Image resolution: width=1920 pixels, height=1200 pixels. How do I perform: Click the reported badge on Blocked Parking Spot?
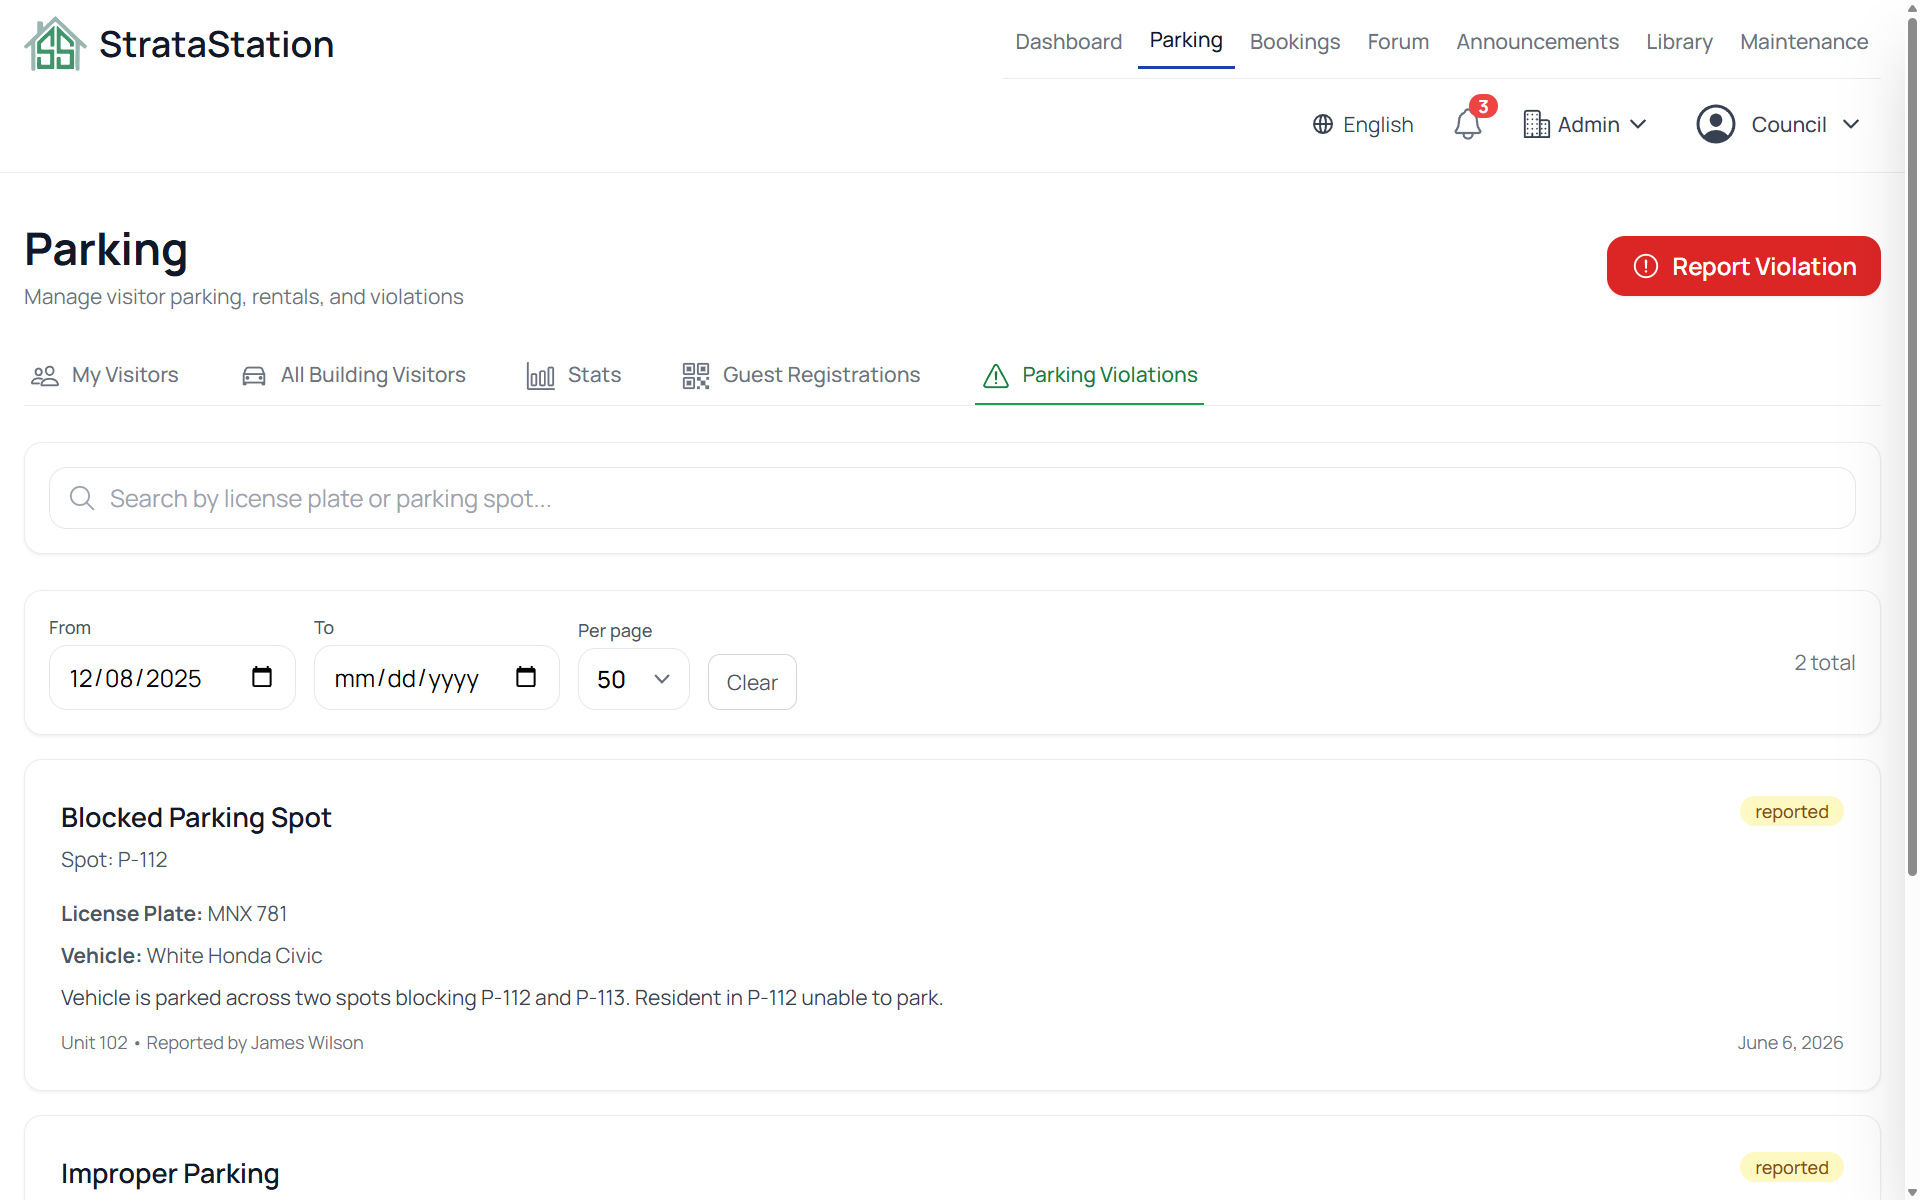[x=1791, y=812]
